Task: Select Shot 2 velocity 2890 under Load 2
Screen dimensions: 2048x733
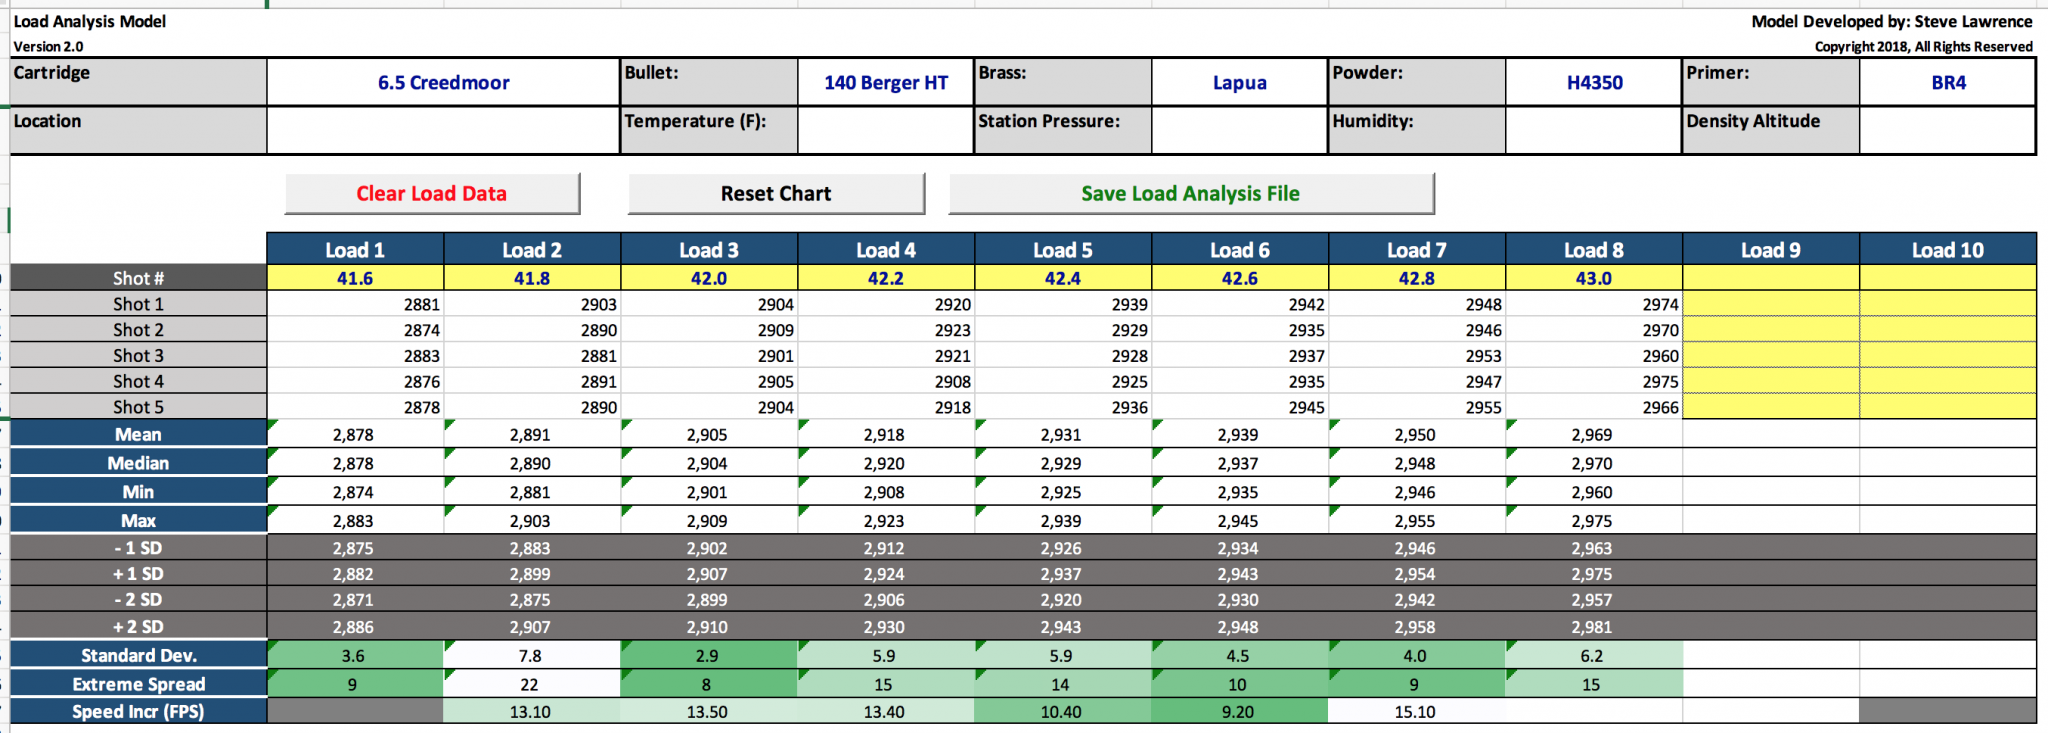Action: pyautogui.click(x=532, y=330)
